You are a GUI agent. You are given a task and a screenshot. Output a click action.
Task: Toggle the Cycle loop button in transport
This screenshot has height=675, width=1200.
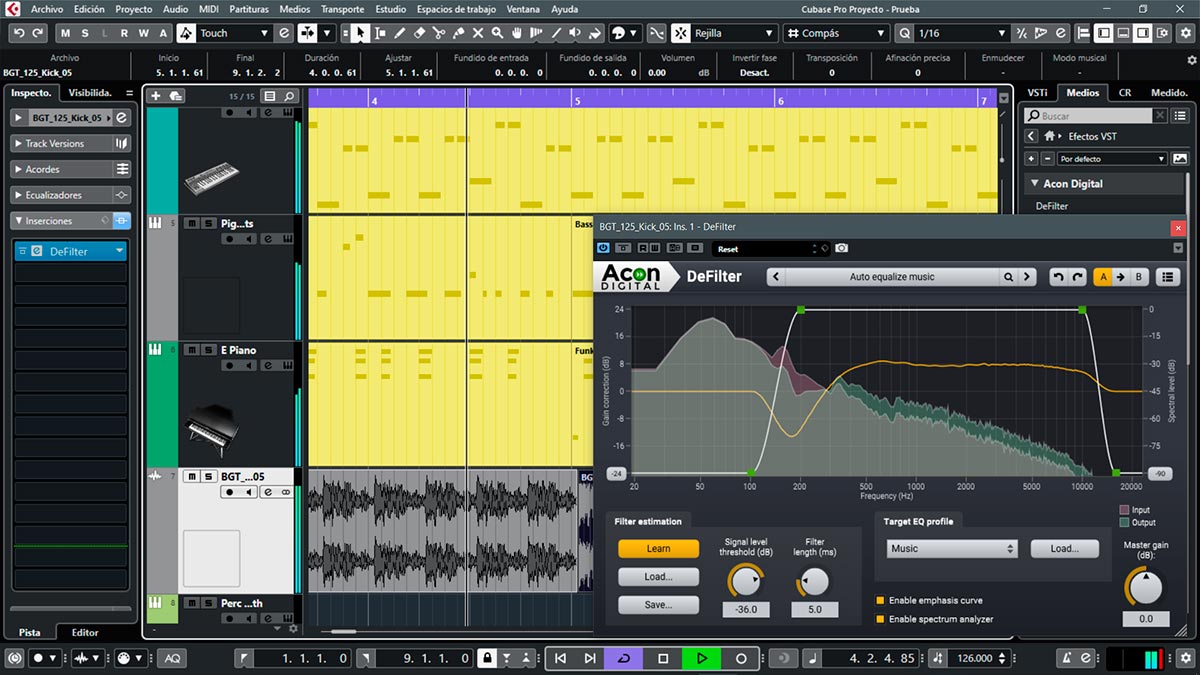point(625,658)
